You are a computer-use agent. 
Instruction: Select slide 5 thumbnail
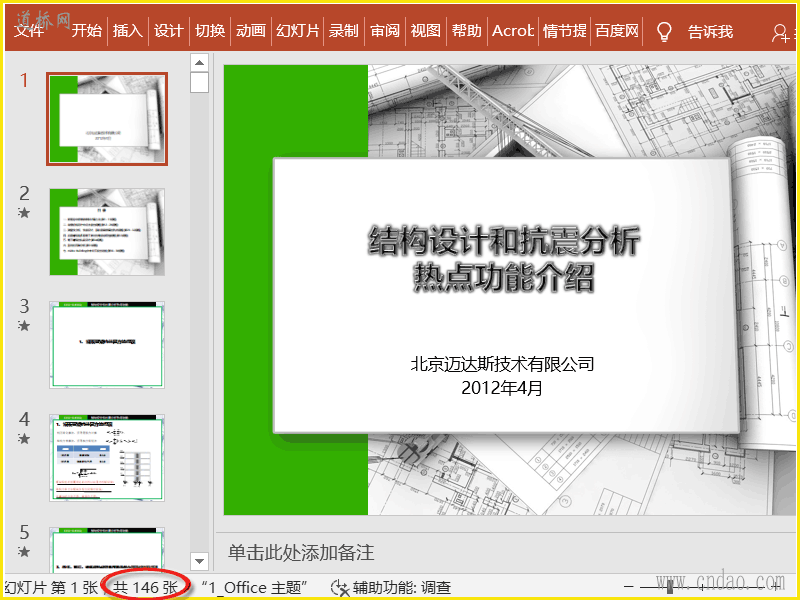coord(107,549)
